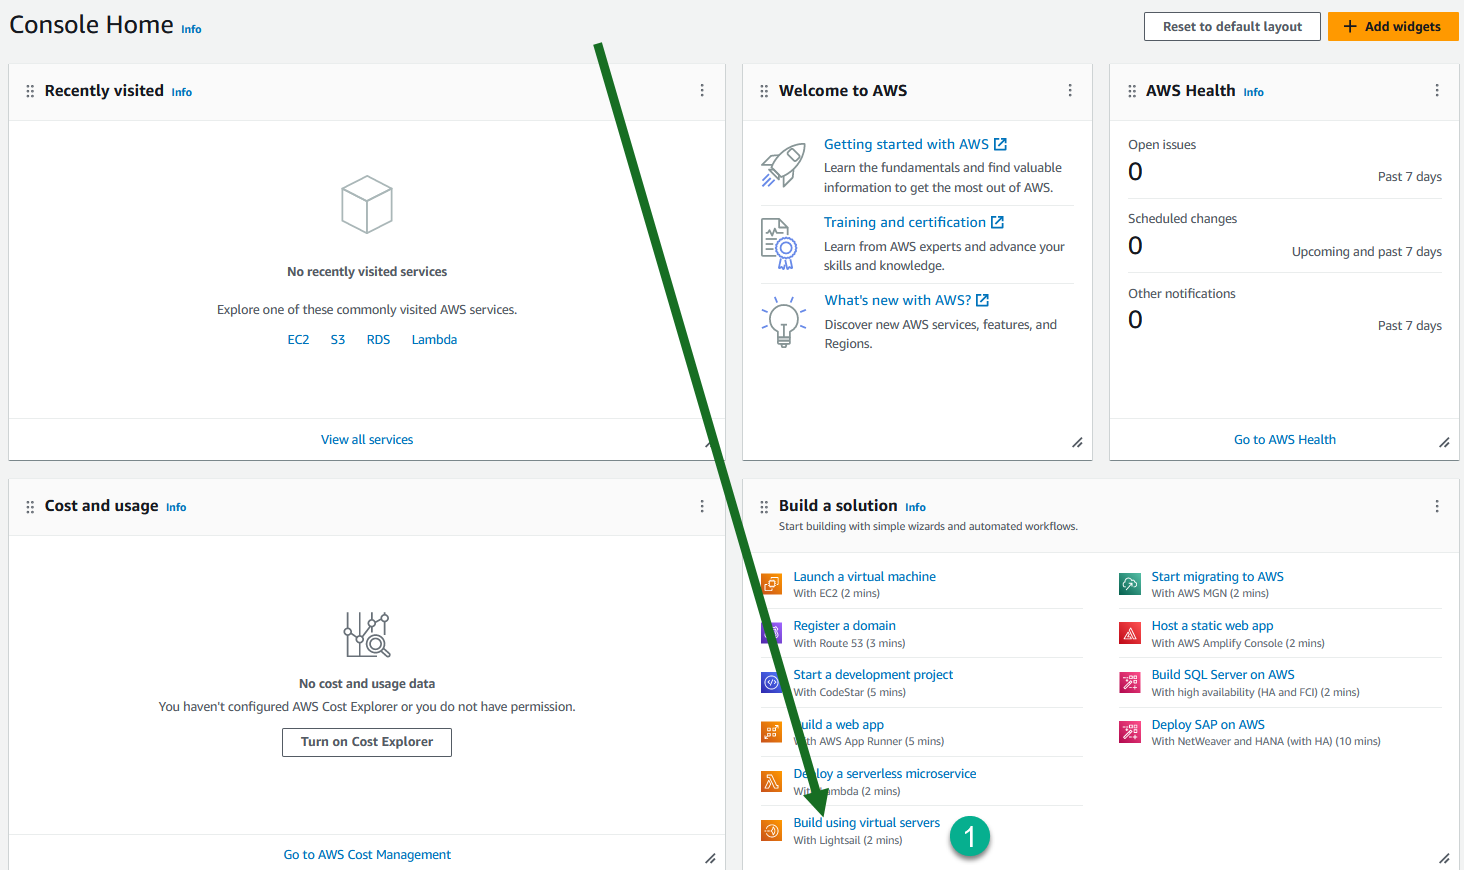Screen dimensions: 1464x870
Task: Open Start migrating to AWS link
Action: (x=1217, y=577)
